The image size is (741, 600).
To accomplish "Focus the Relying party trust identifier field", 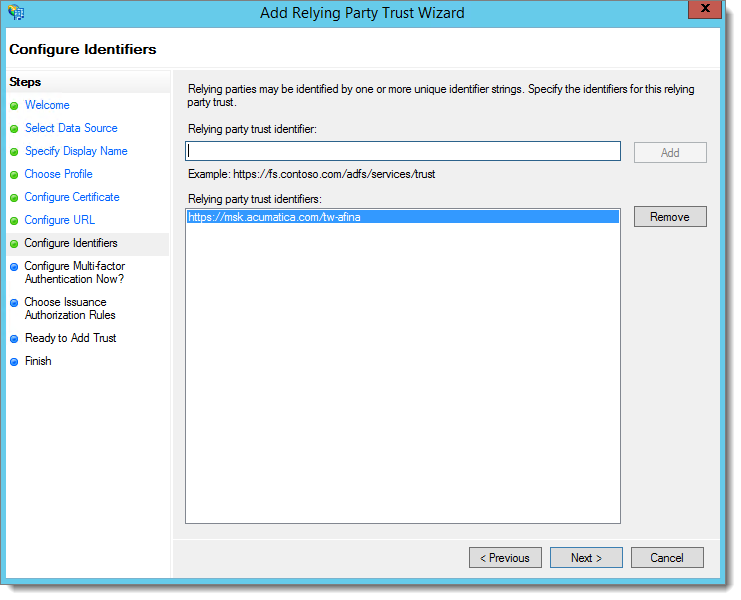I will pyautogui.click(x=403, y=151).
